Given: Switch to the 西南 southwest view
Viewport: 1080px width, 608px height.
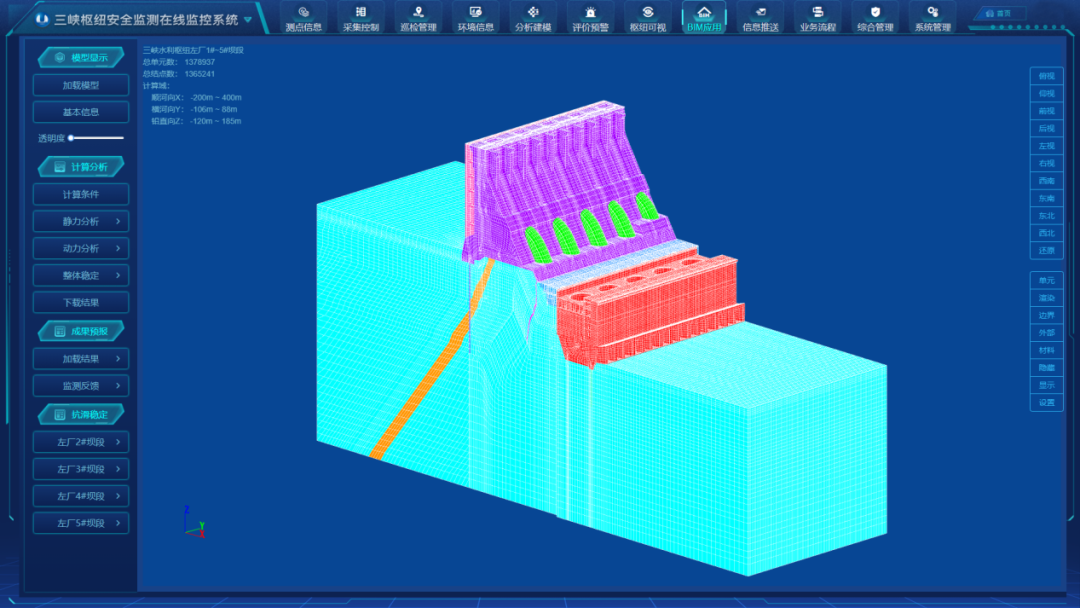Looking at the screenshot, I should pyautogui.click(x=1046, y=181).
